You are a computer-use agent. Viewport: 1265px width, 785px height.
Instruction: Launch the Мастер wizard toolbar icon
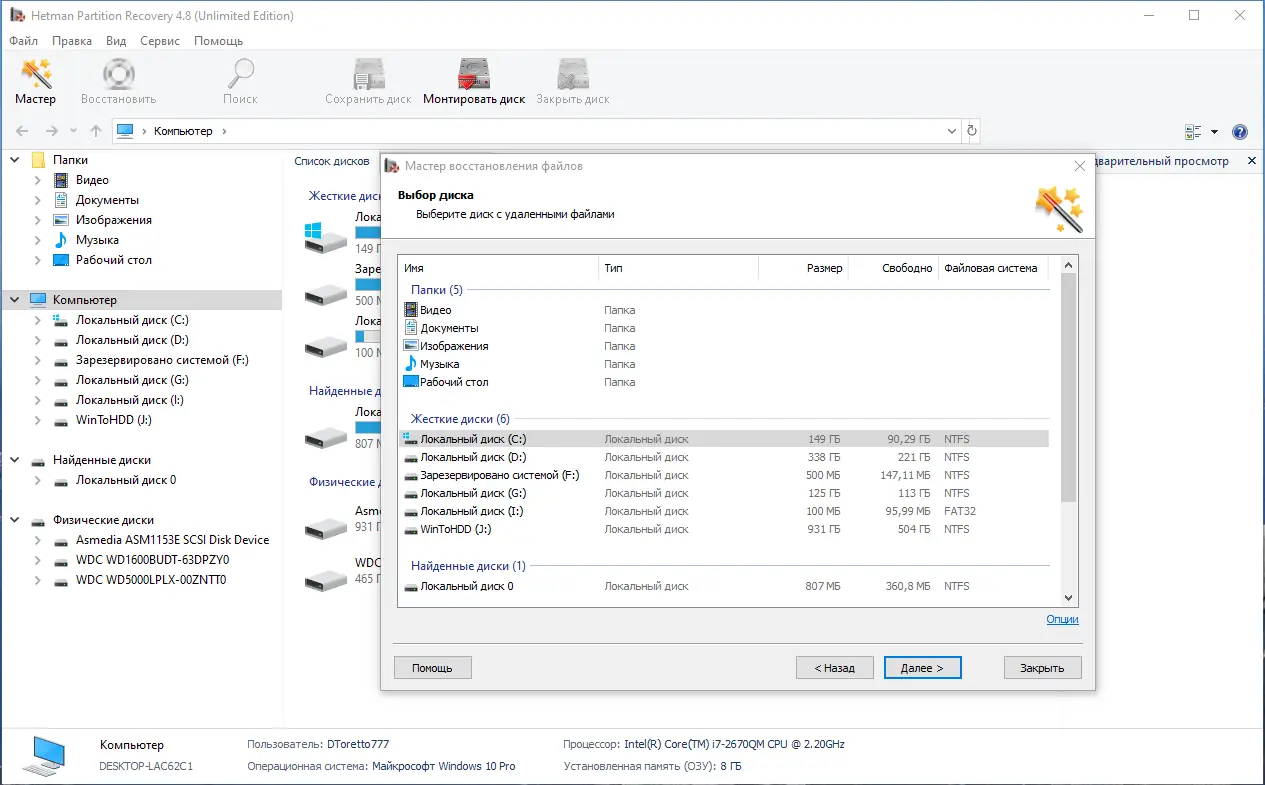[36, 75]
